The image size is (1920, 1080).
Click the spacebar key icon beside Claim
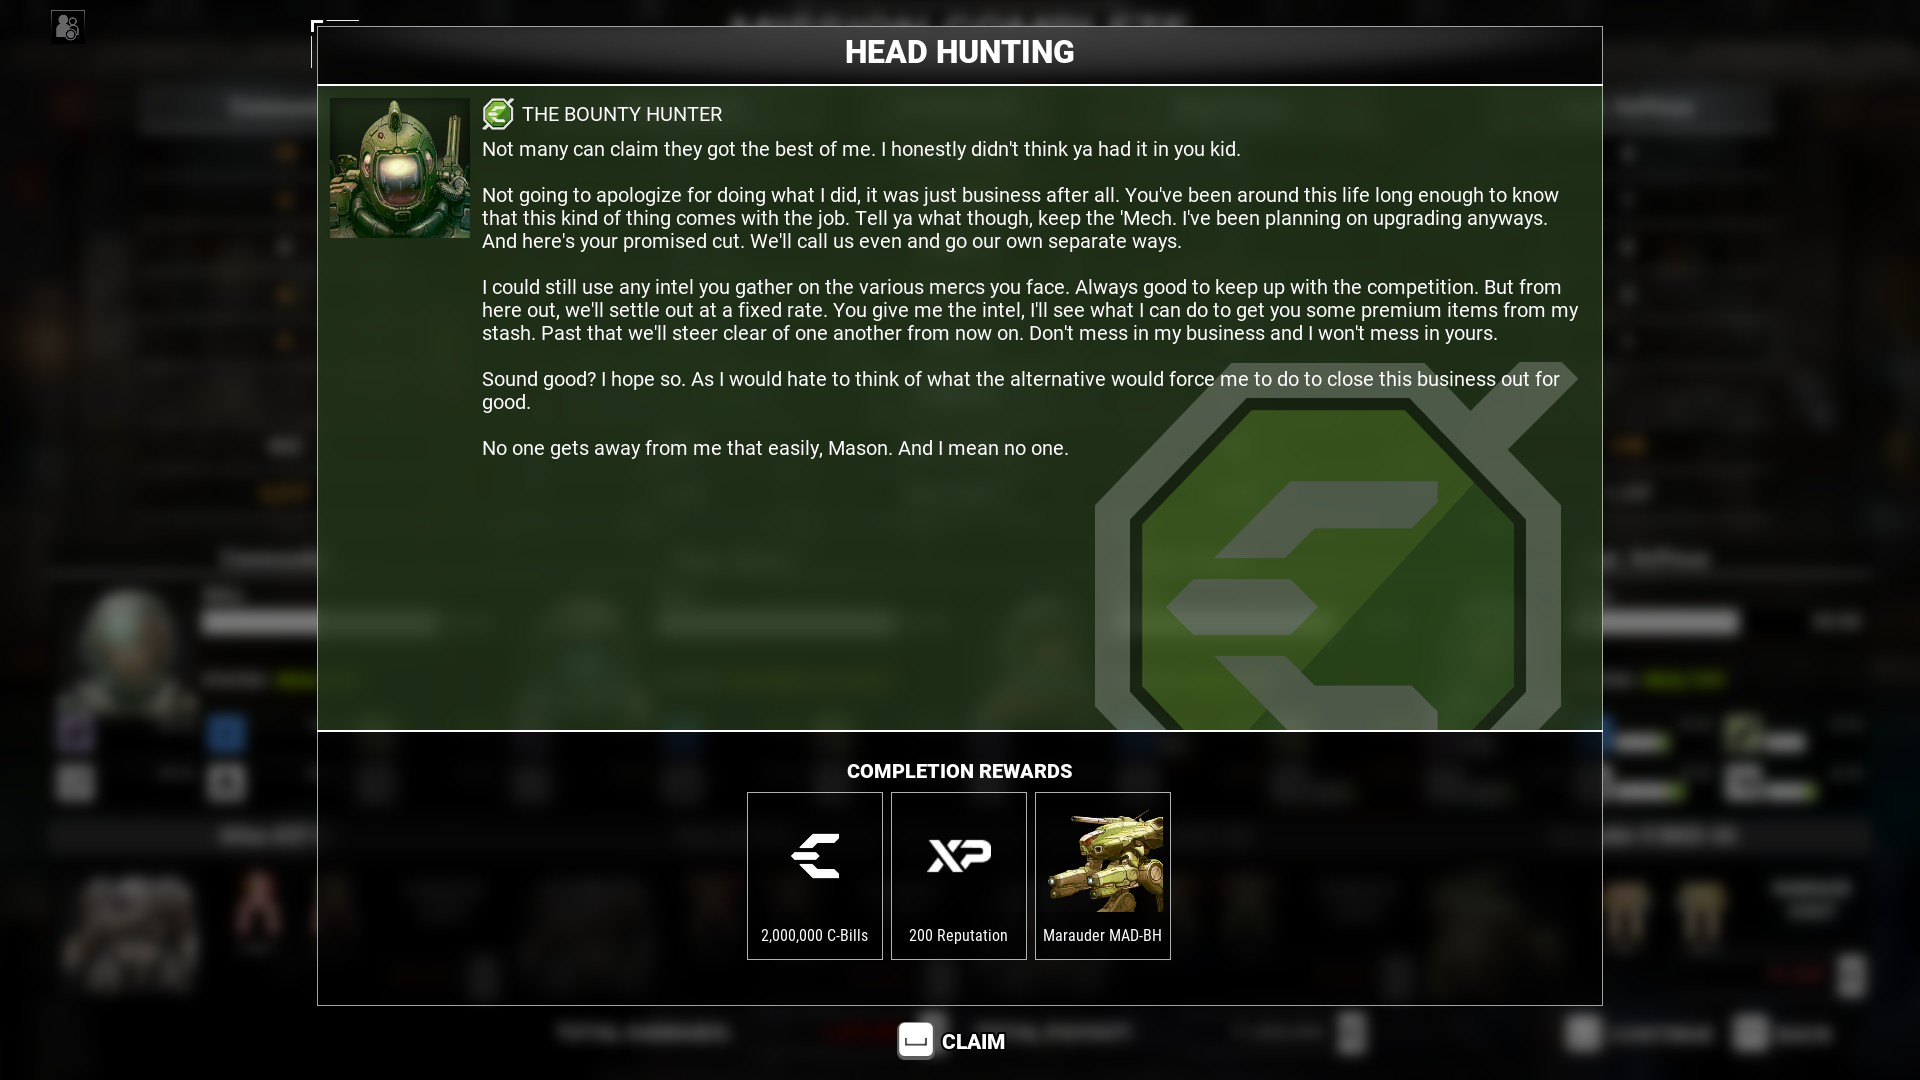[x=916, y=1041]
